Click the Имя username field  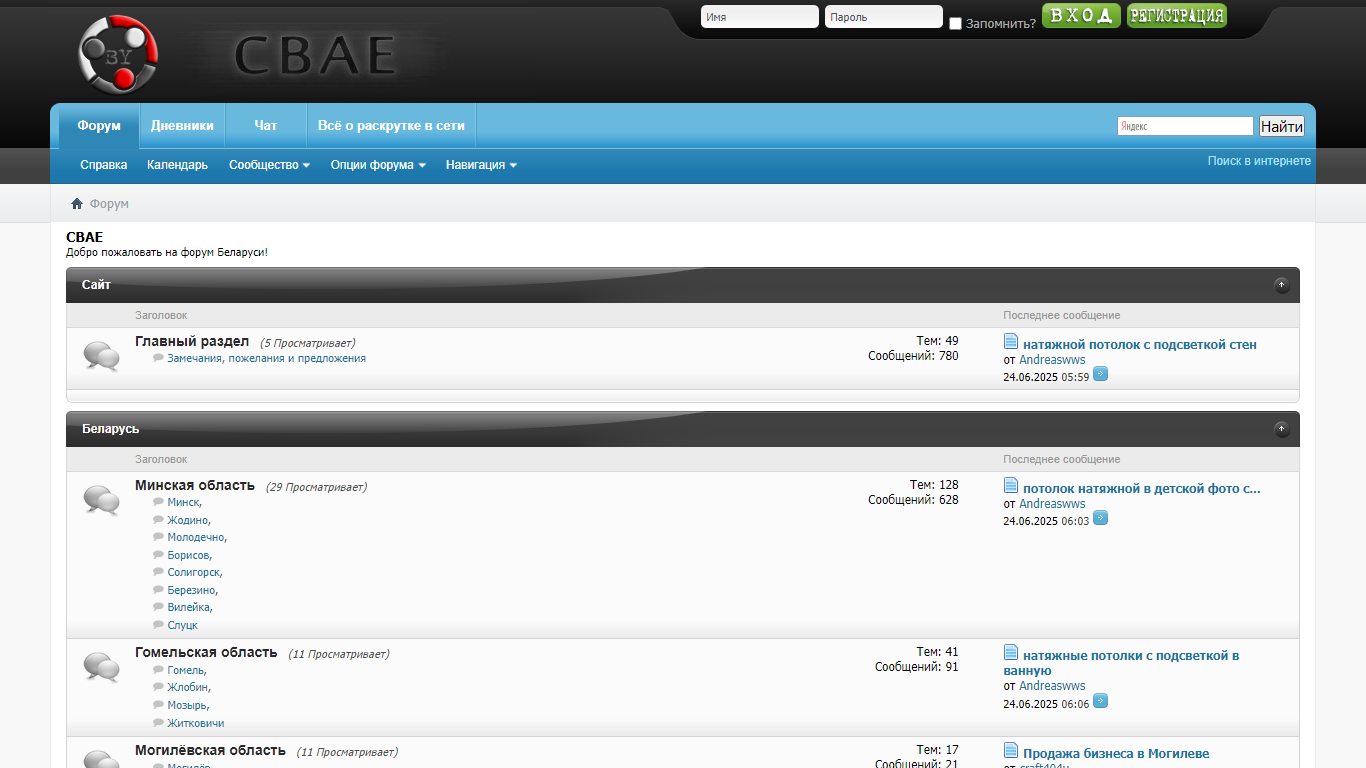(x=760, y=17)
